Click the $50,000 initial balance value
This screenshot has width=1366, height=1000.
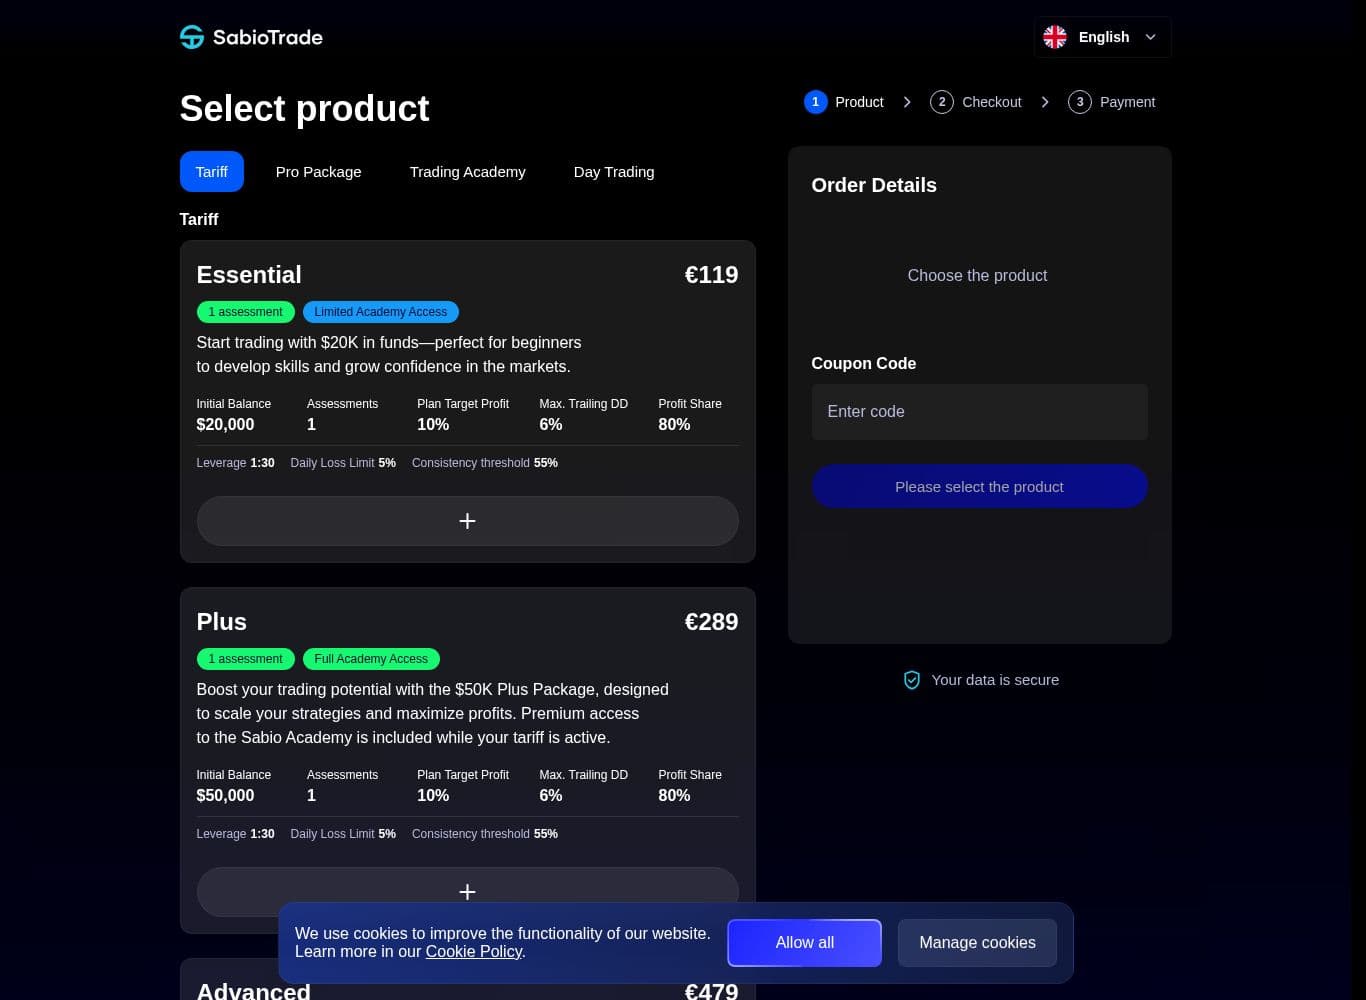(225, 796)
